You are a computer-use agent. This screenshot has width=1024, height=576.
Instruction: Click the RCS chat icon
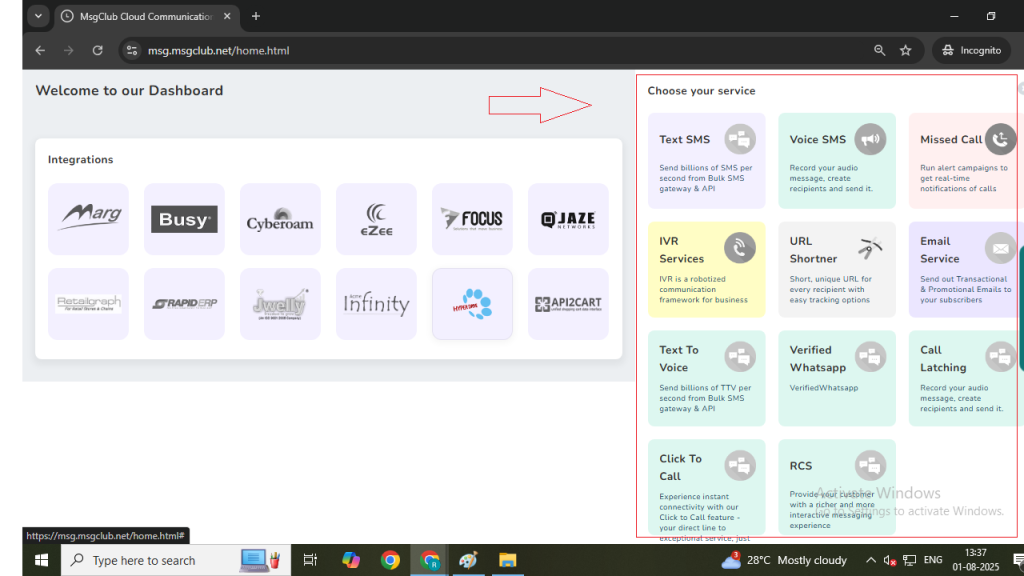pos(871,466)
